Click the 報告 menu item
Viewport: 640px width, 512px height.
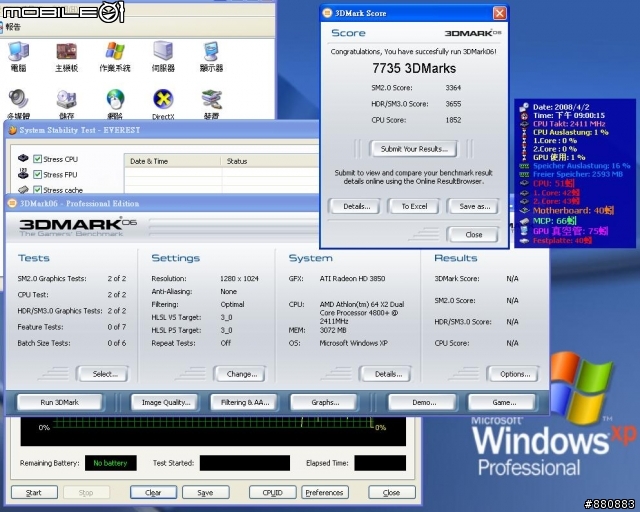13,27
